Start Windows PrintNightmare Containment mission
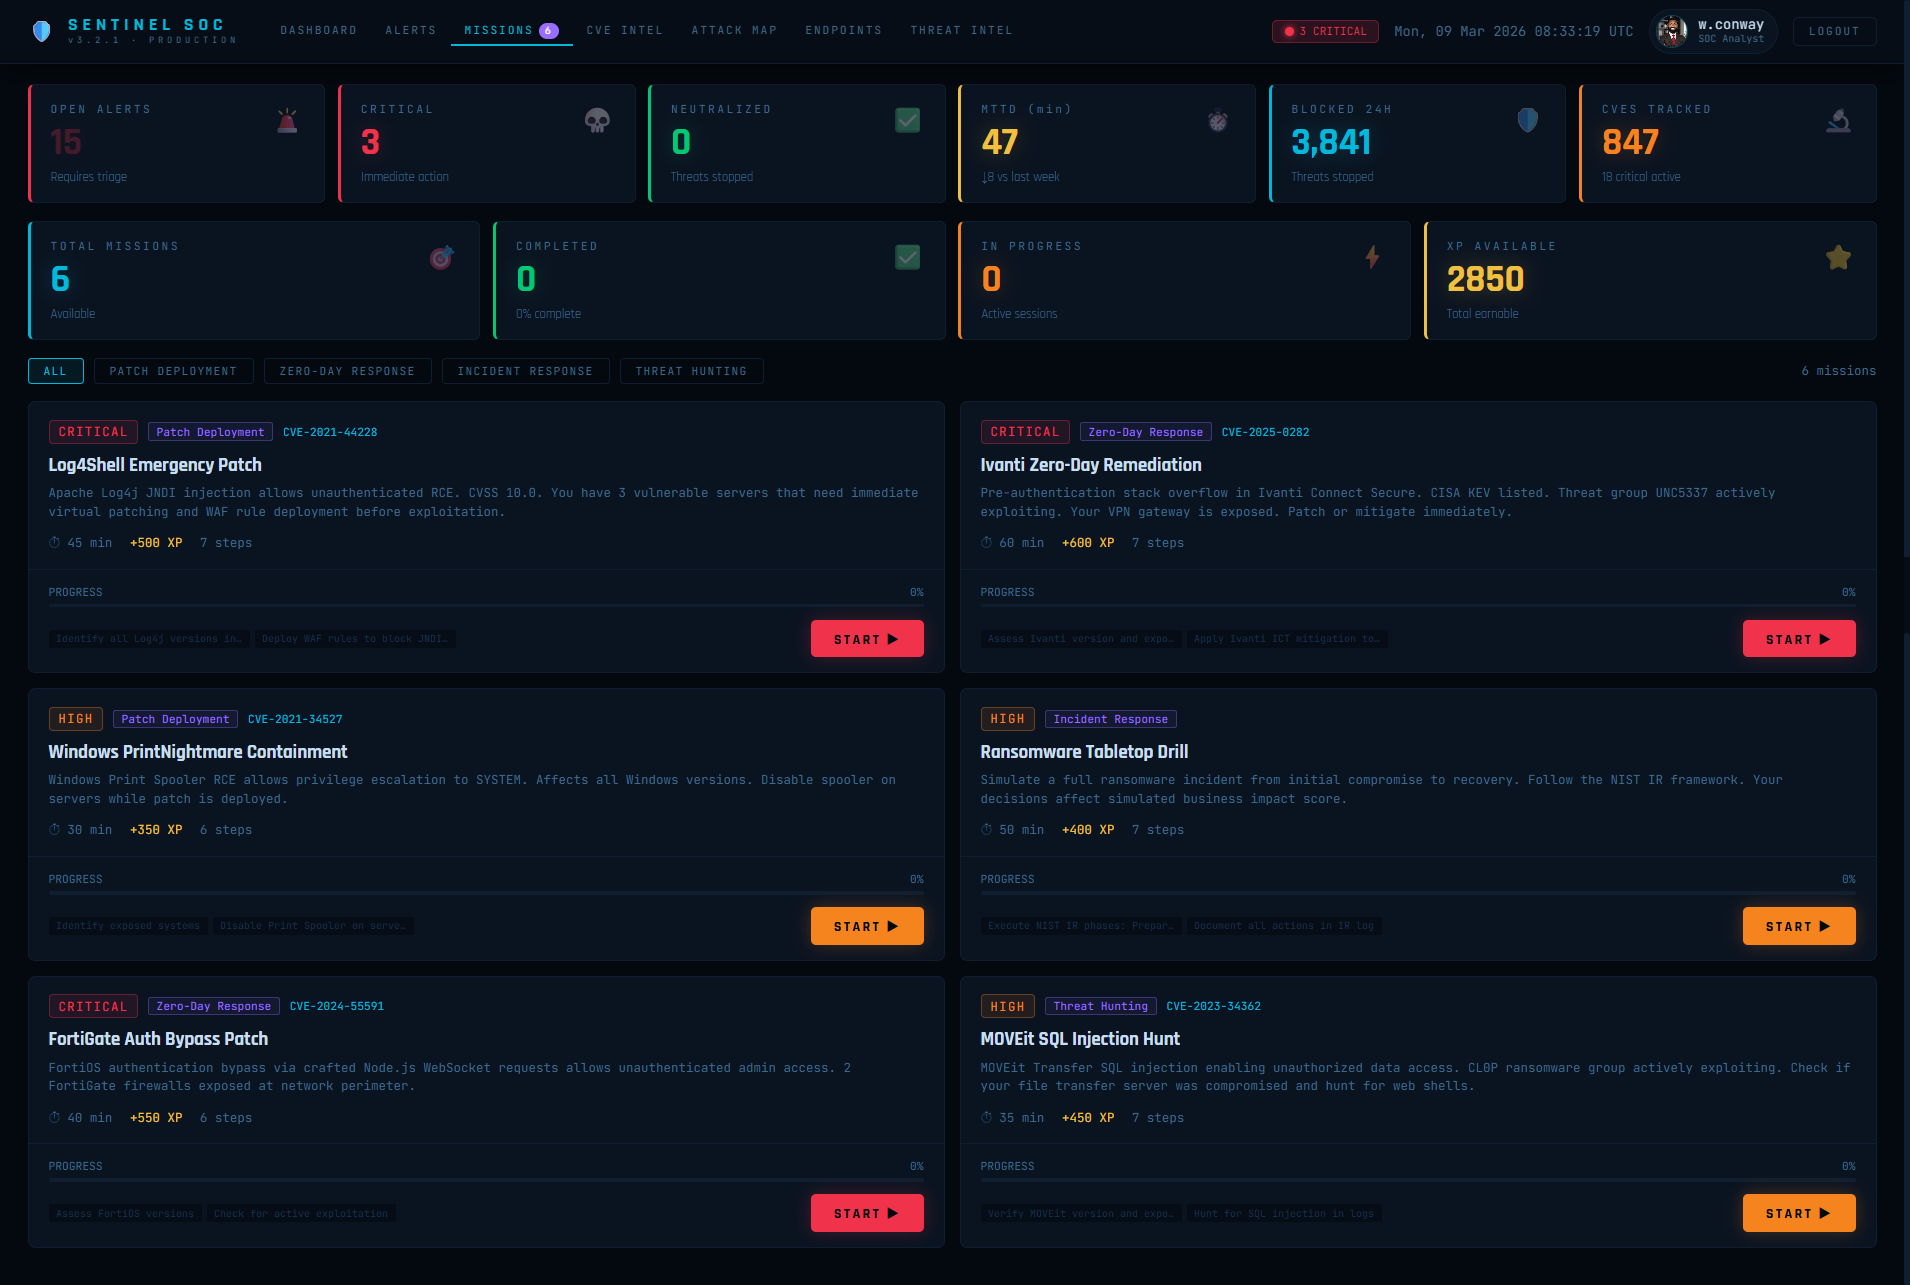 tap(867, 926)
